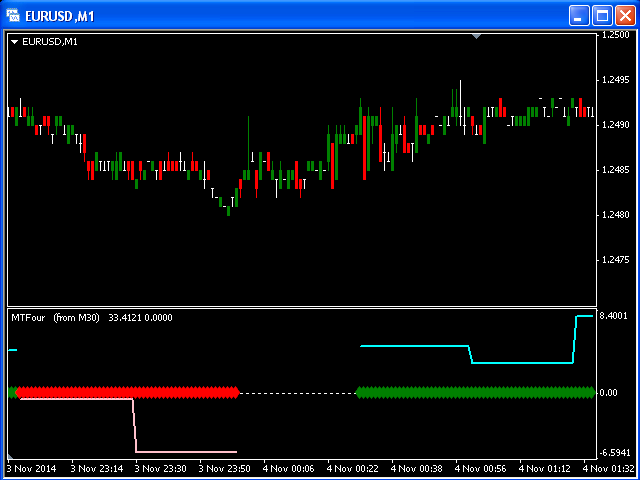Click the 3 Nov 23:14 time label
The image size is (640, 480).
coord(97,468)
